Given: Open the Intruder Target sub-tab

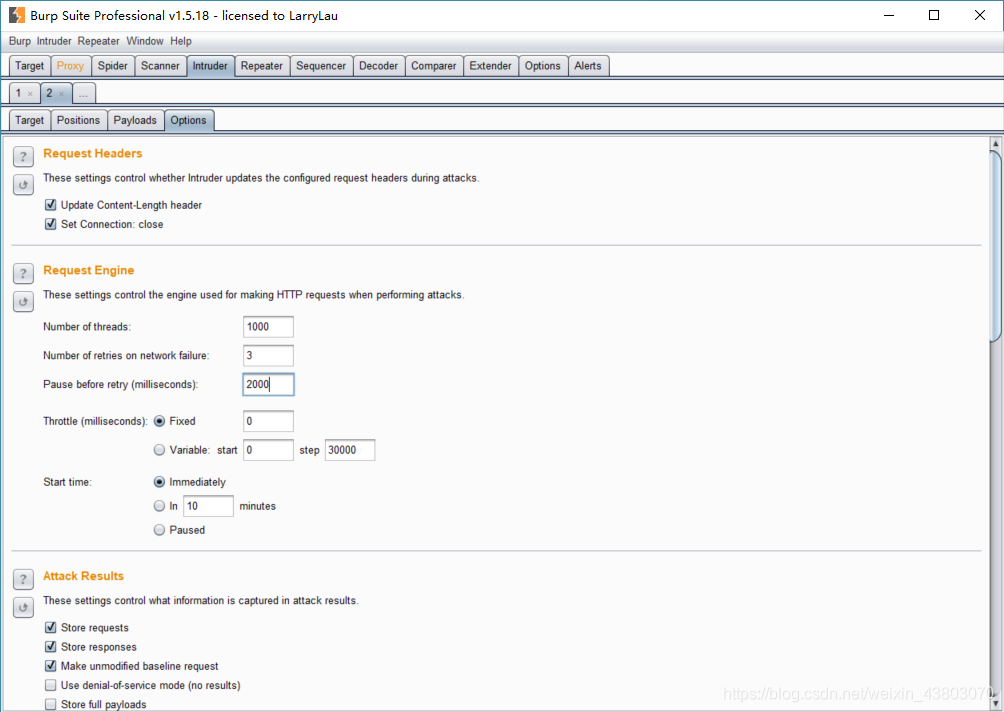Looking at the screenshot, I should tap(29, 120).
